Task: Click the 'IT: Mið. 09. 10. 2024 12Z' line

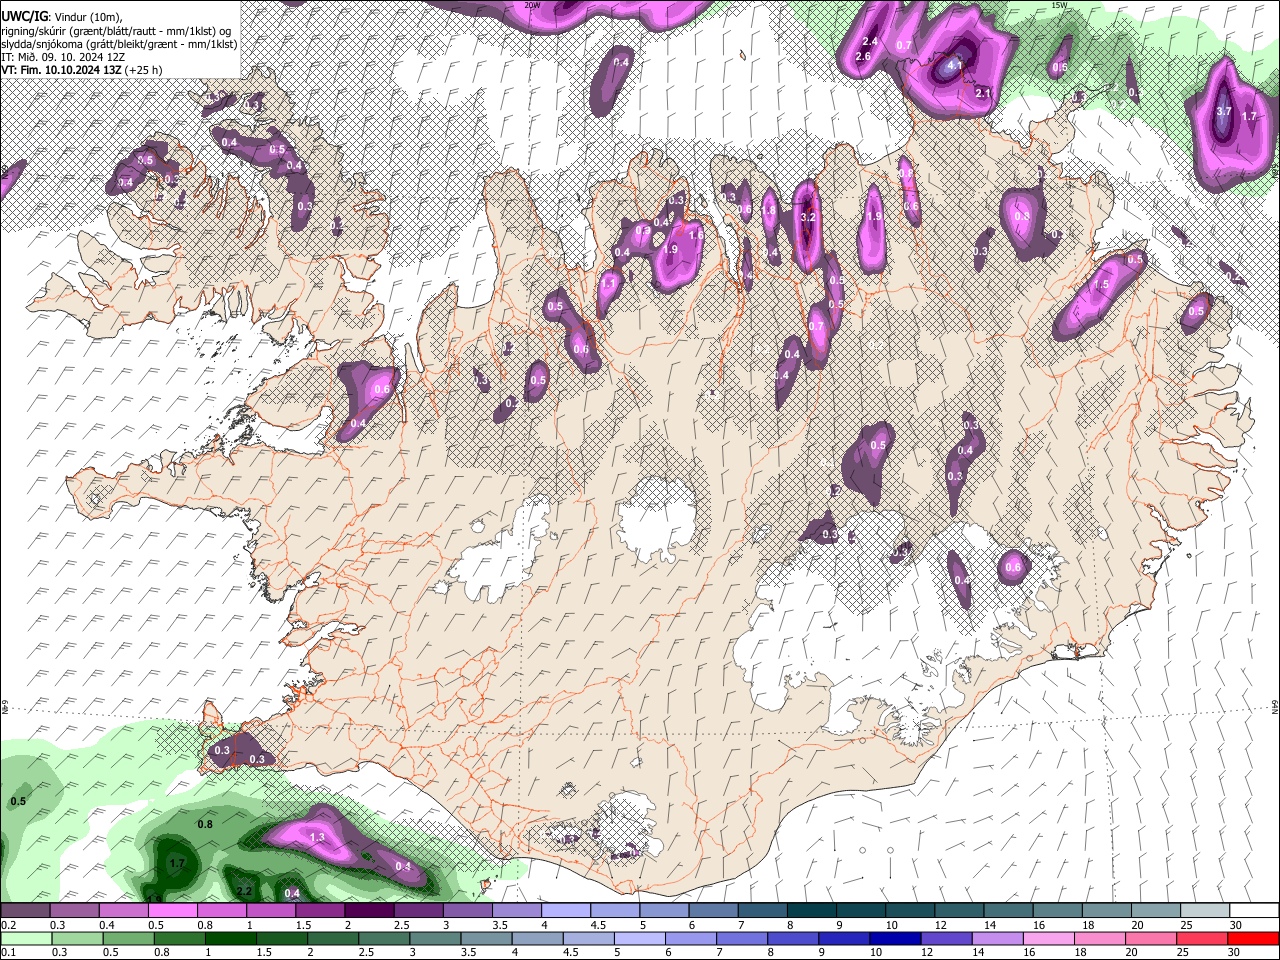Action: click(61, 57)
